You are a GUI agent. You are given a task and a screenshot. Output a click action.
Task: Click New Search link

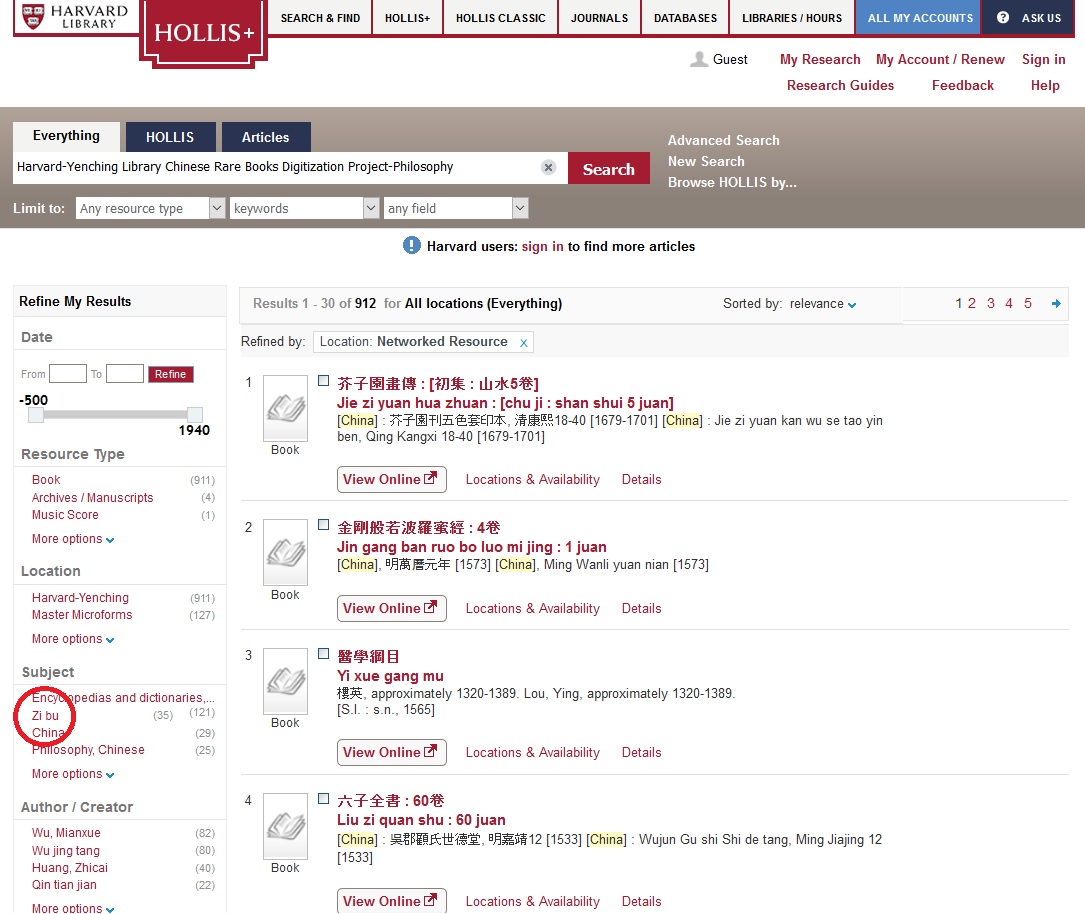(706, 161)
